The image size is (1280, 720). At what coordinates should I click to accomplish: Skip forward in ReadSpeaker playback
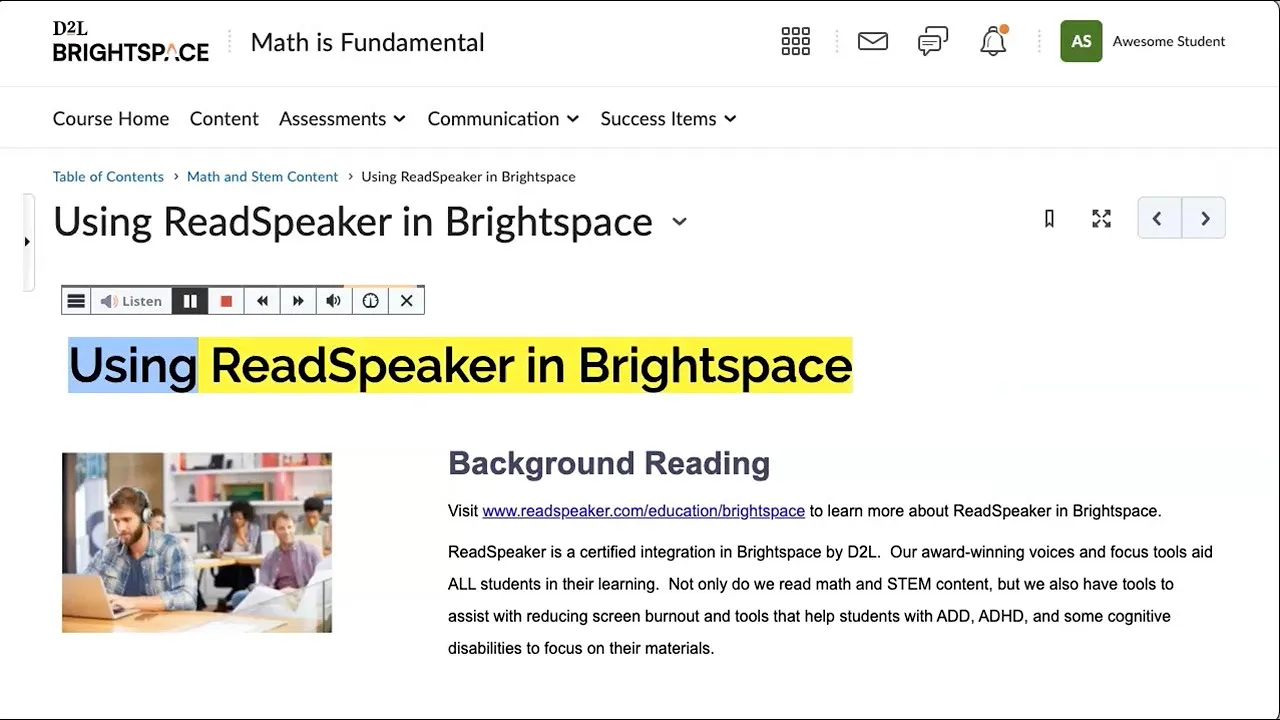tap(298, 301)
